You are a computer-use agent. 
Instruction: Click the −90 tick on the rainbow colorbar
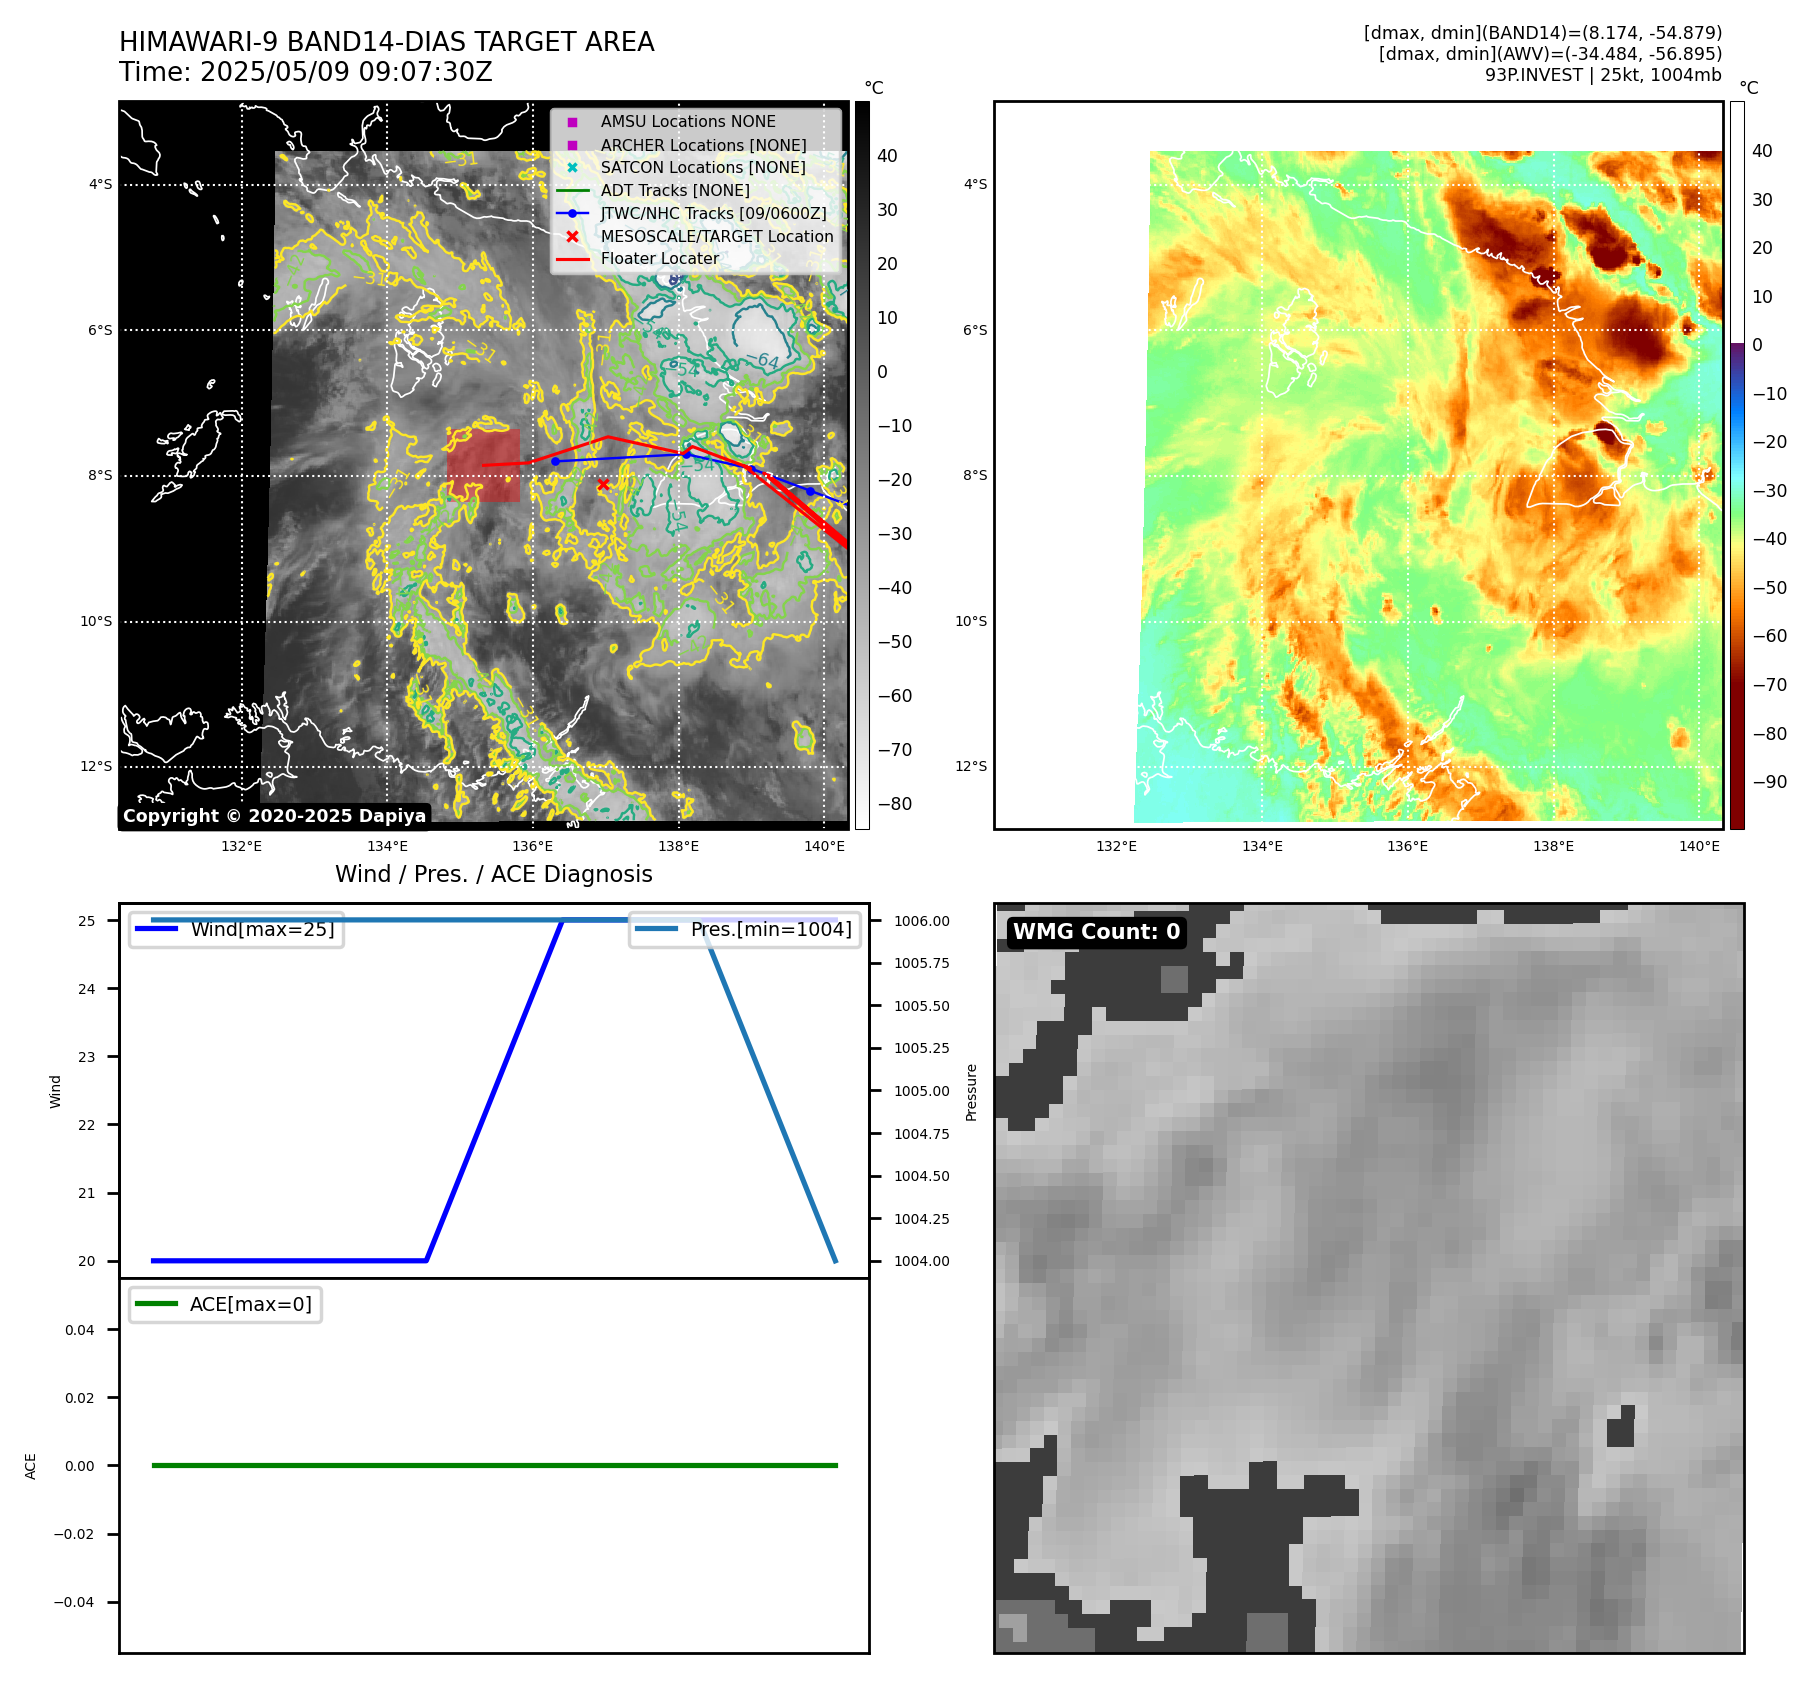pos(1770,782)
